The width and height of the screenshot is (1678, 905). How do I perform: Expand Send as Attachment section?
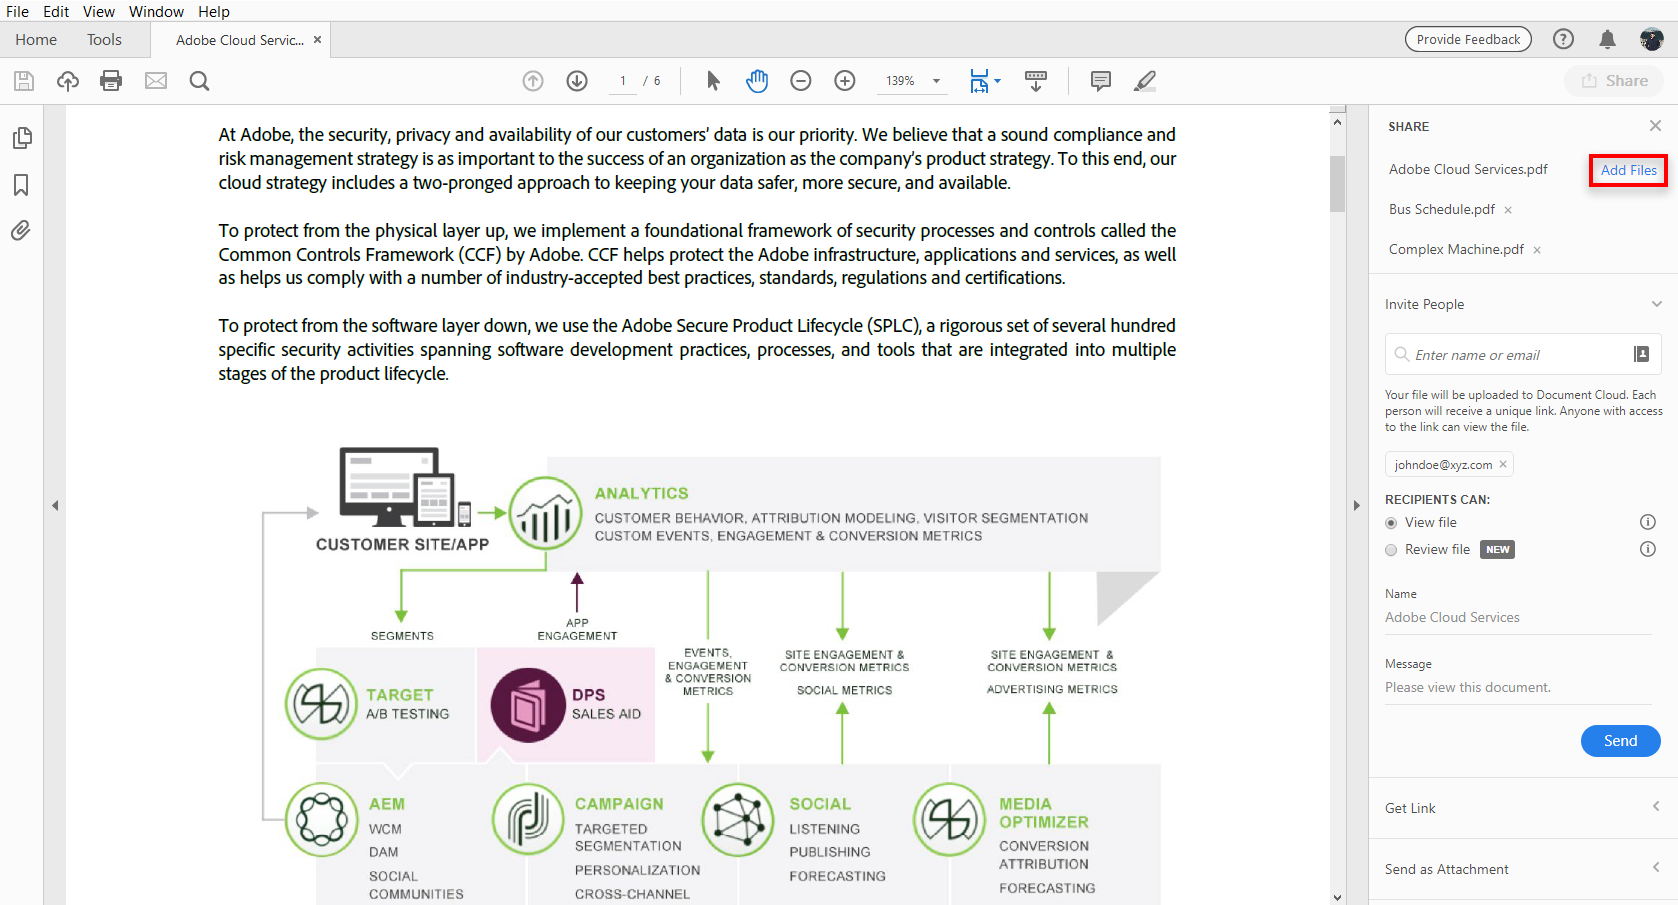pyautogui.click(x=1656, y=868)
